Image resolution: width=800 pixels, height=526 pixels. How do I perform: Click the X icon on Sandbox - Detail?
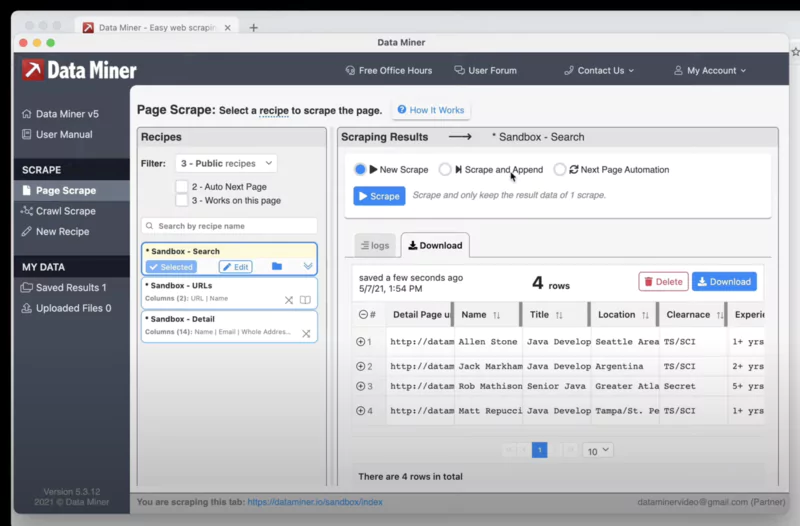pos(306,334)
